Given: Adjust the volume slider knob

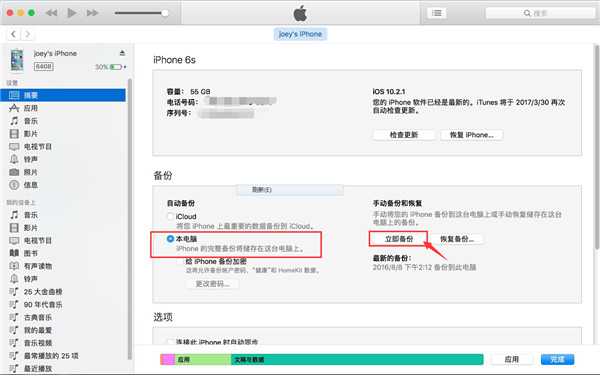Looking at the screenshot, I should 165,13.
